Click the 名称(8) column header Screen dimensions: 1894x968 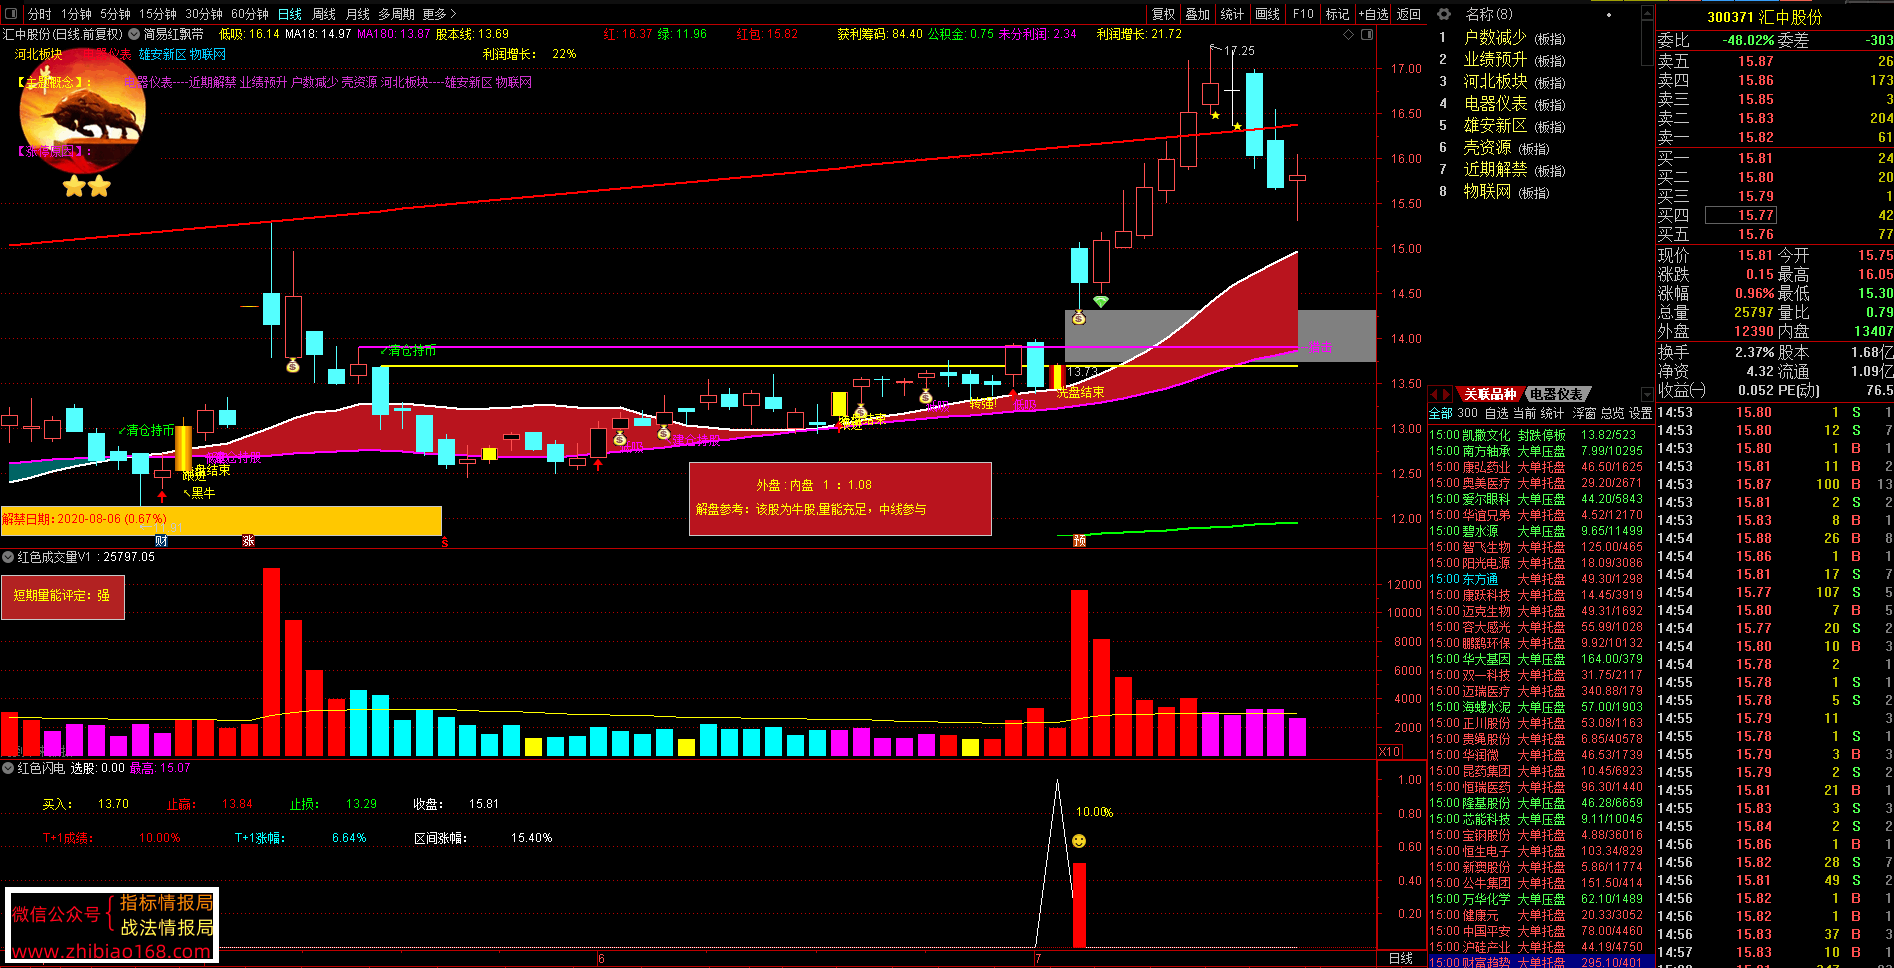[x=1489, y=14]
